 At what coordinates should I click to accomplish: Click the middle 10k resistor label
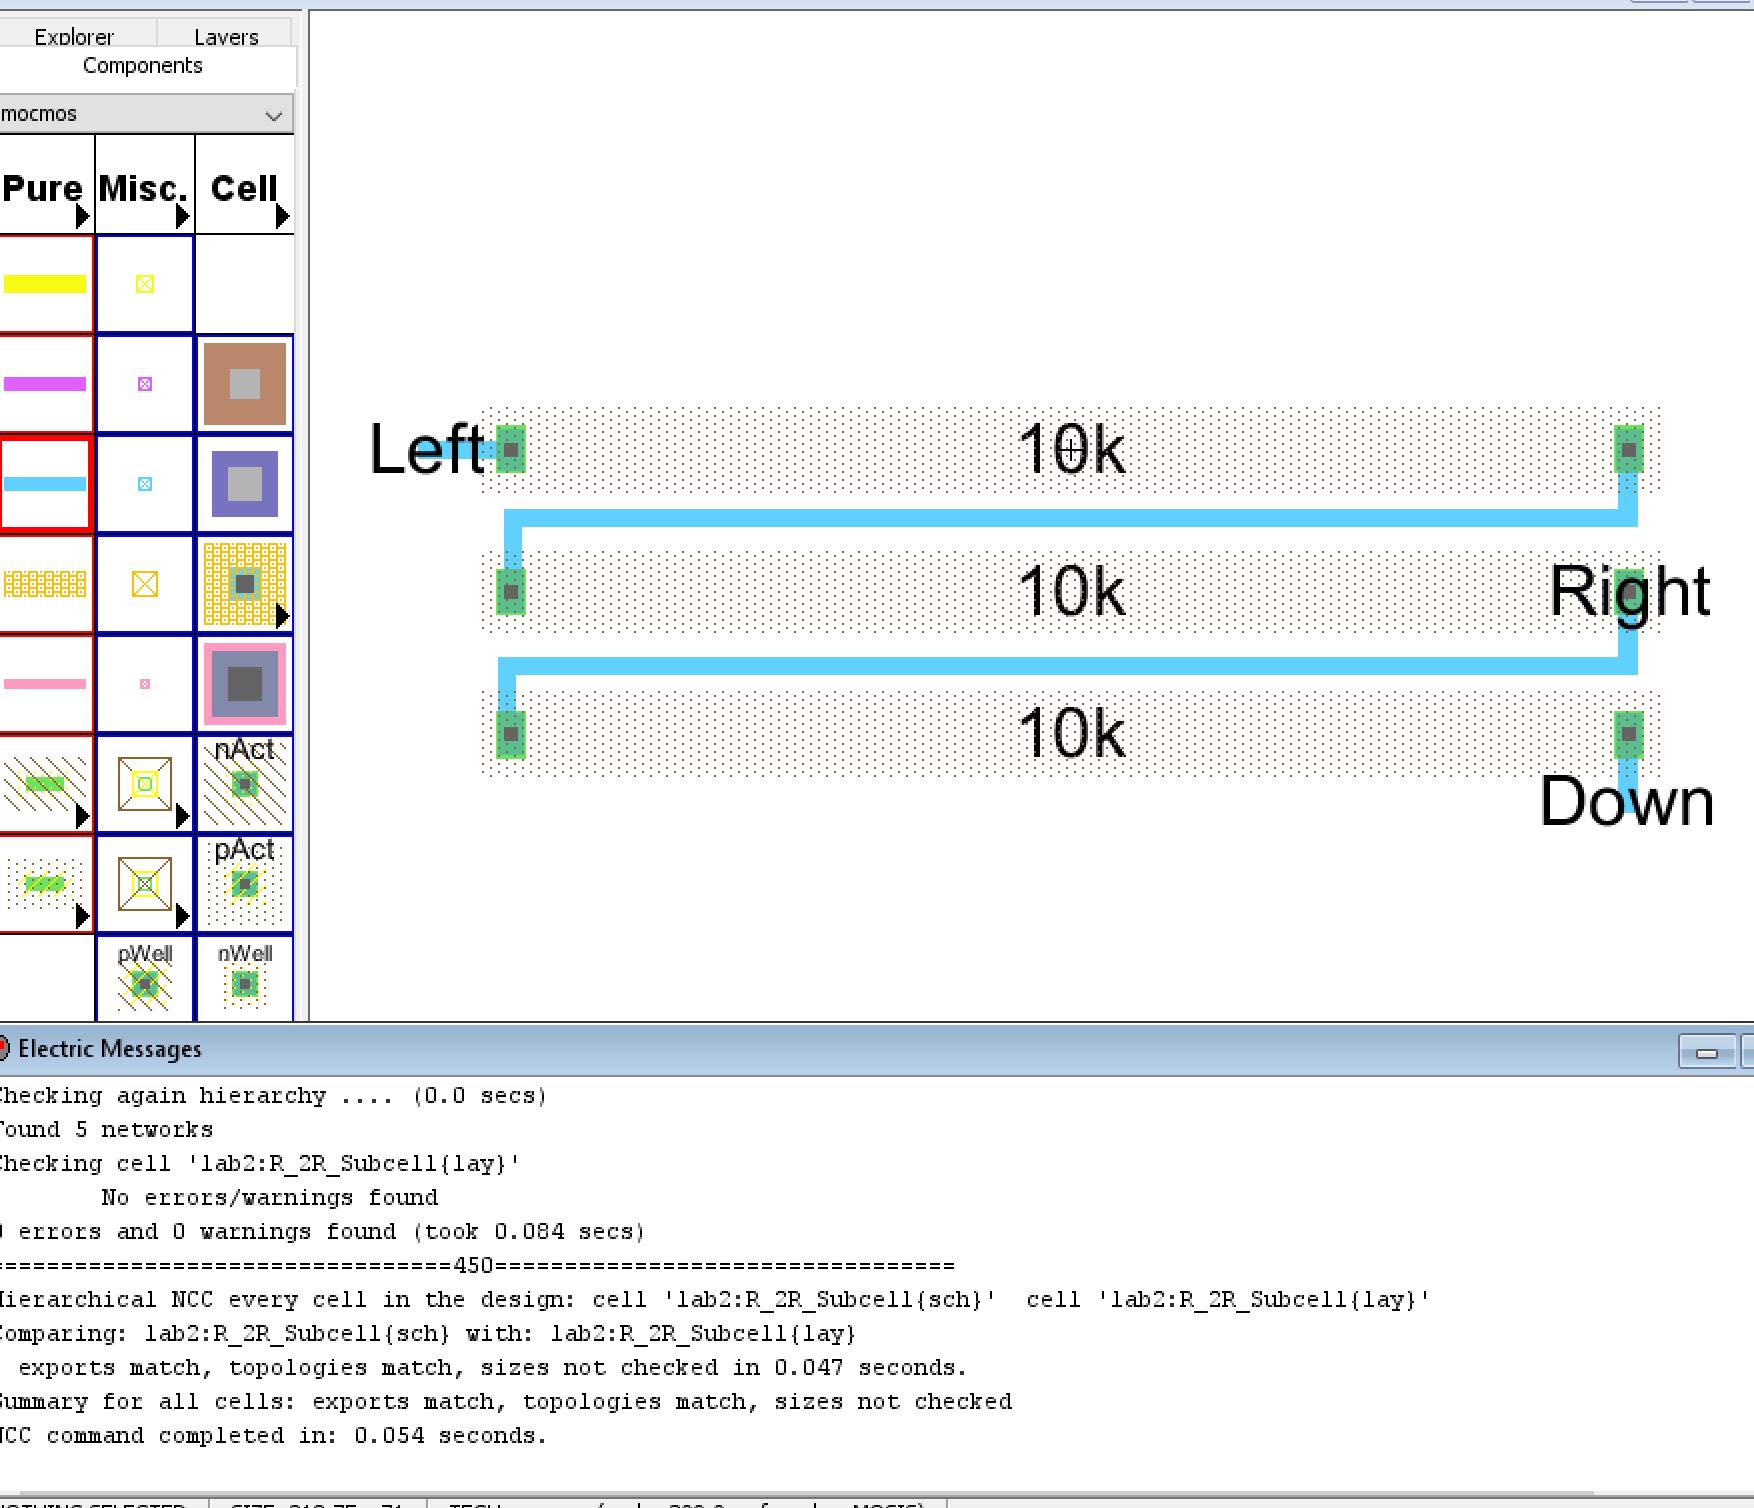(1071, 591)
